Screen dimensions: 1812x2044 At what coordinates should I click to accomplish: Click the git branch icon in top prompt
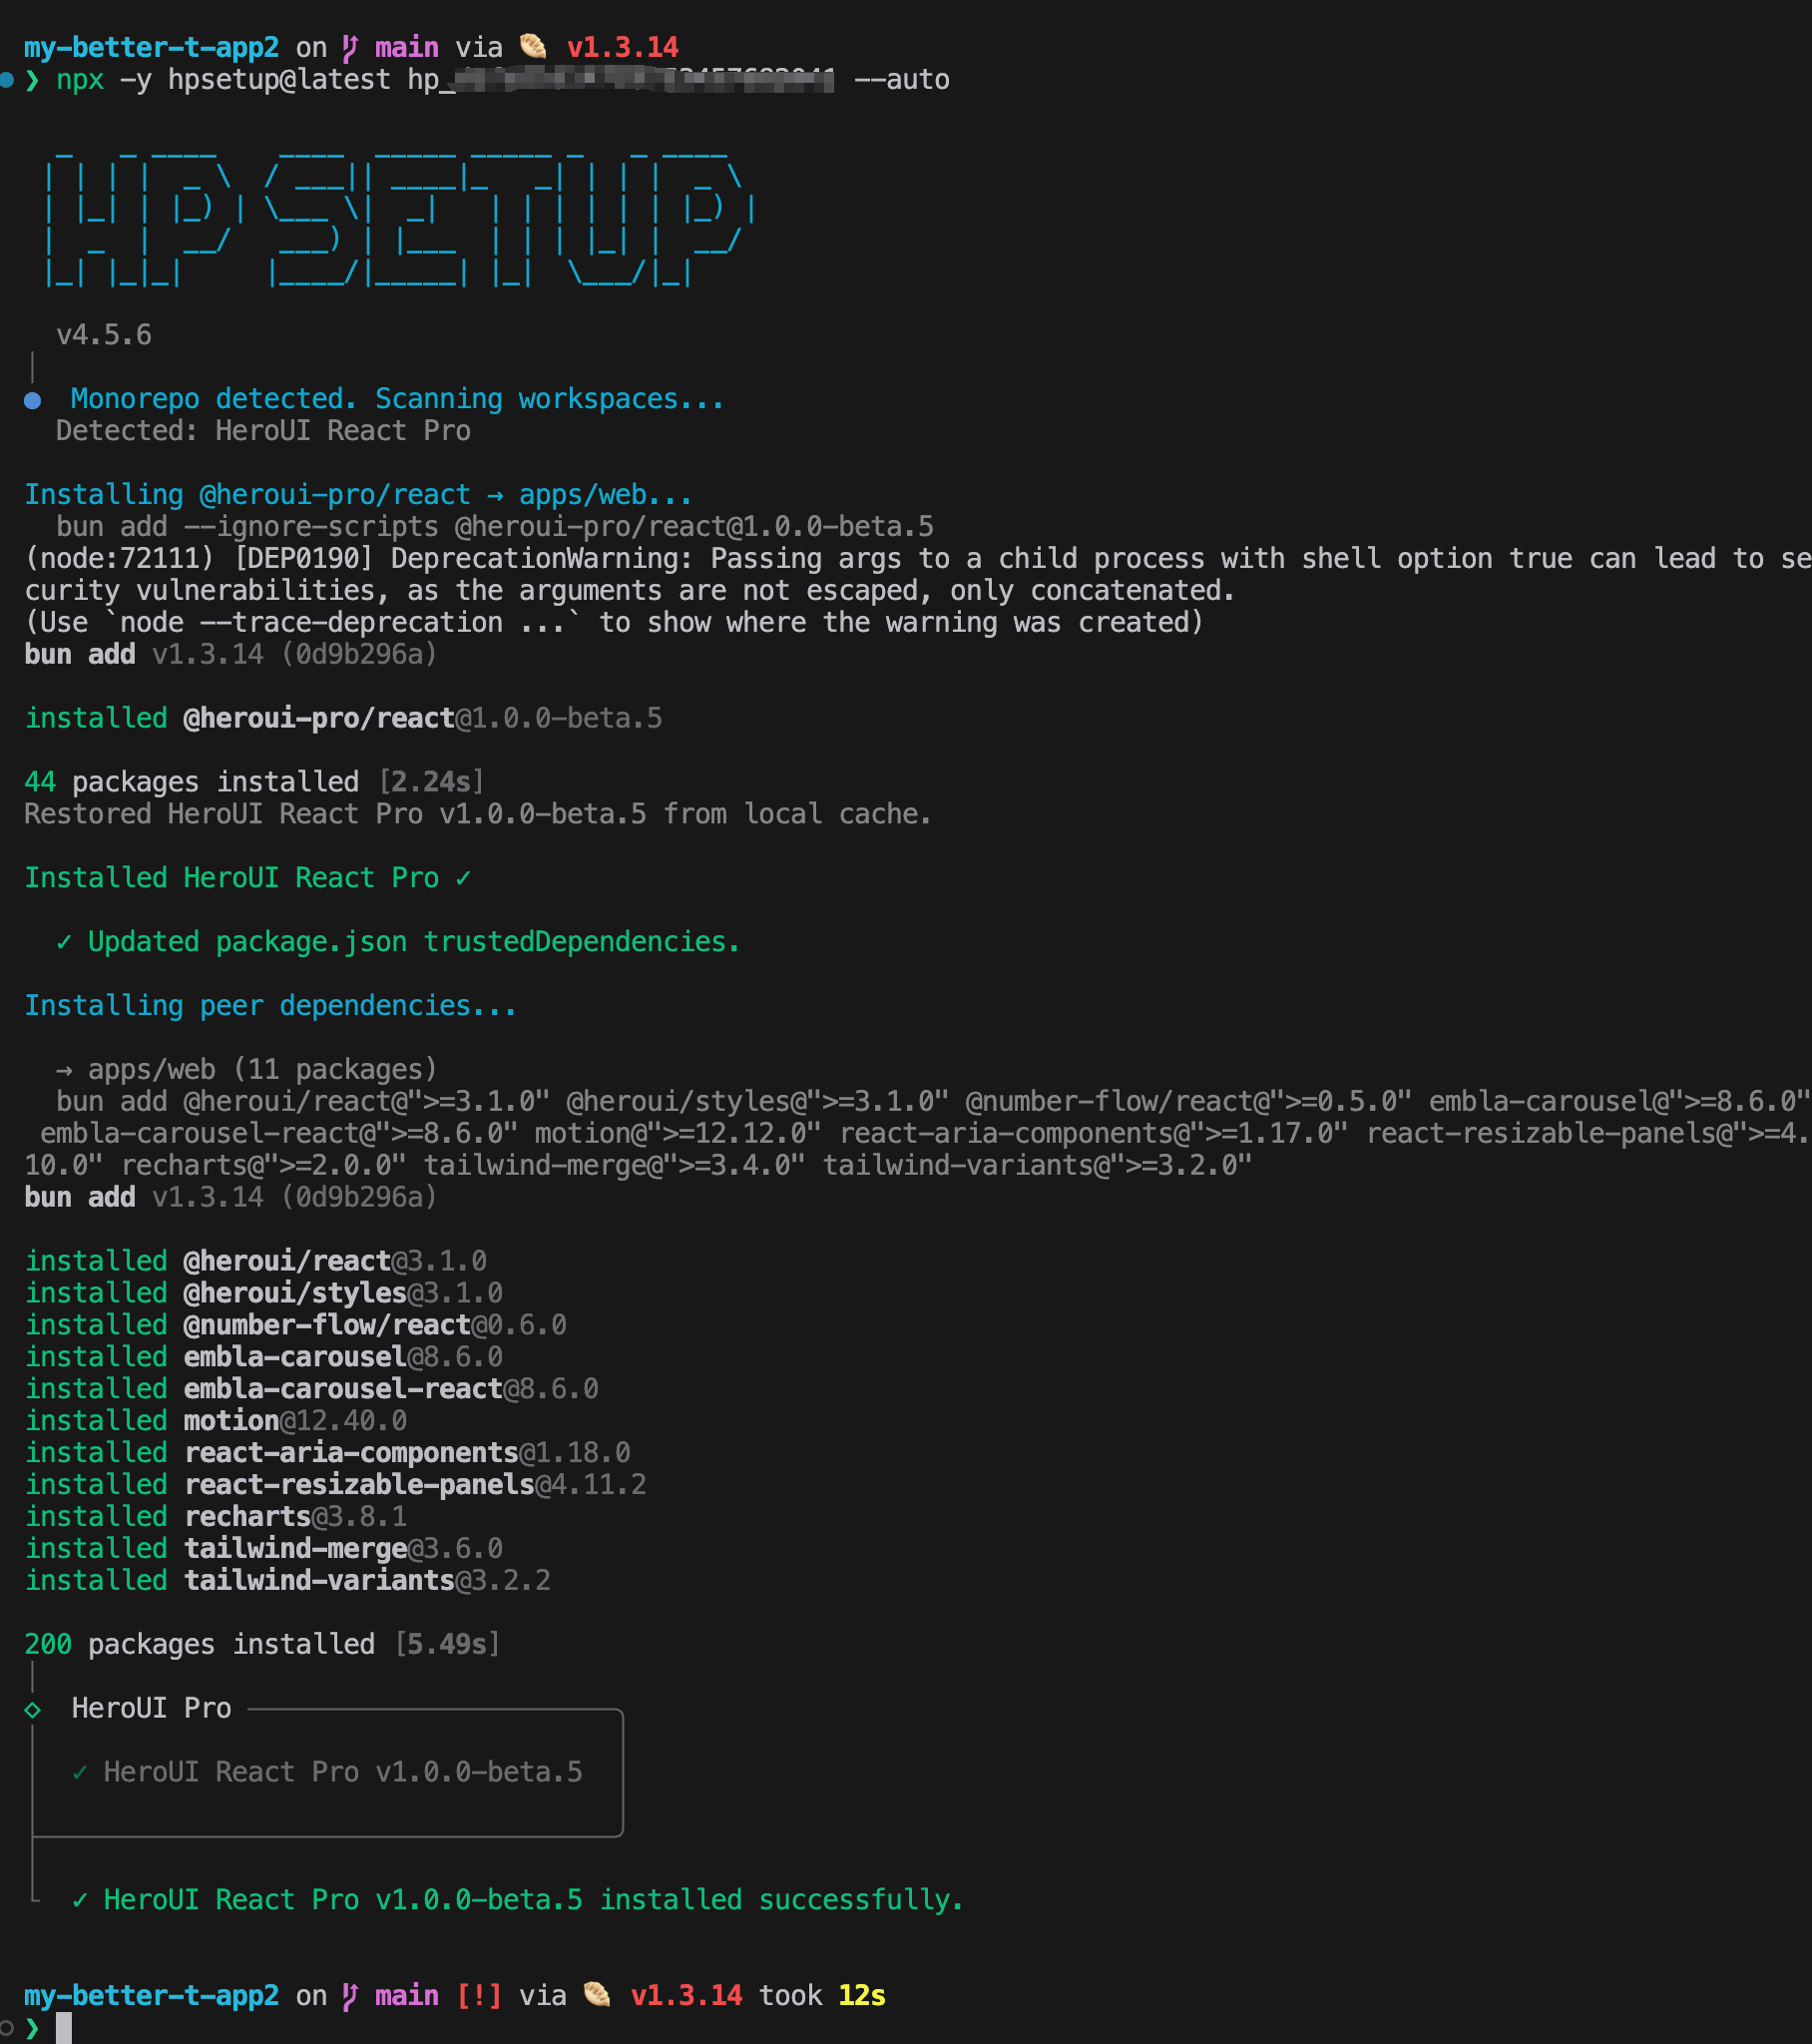pos(350,47)
